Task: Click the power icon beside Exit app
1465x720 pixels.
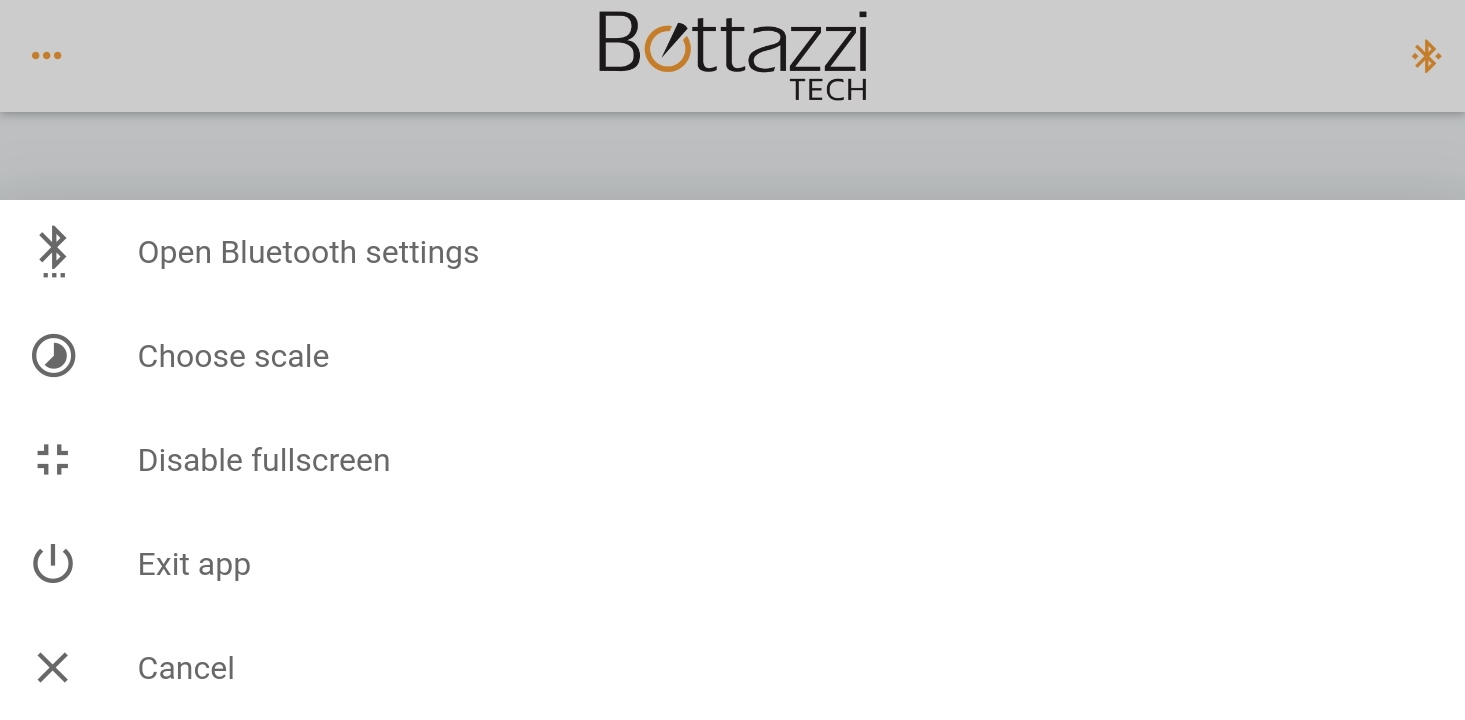Action: click(53, 564)
